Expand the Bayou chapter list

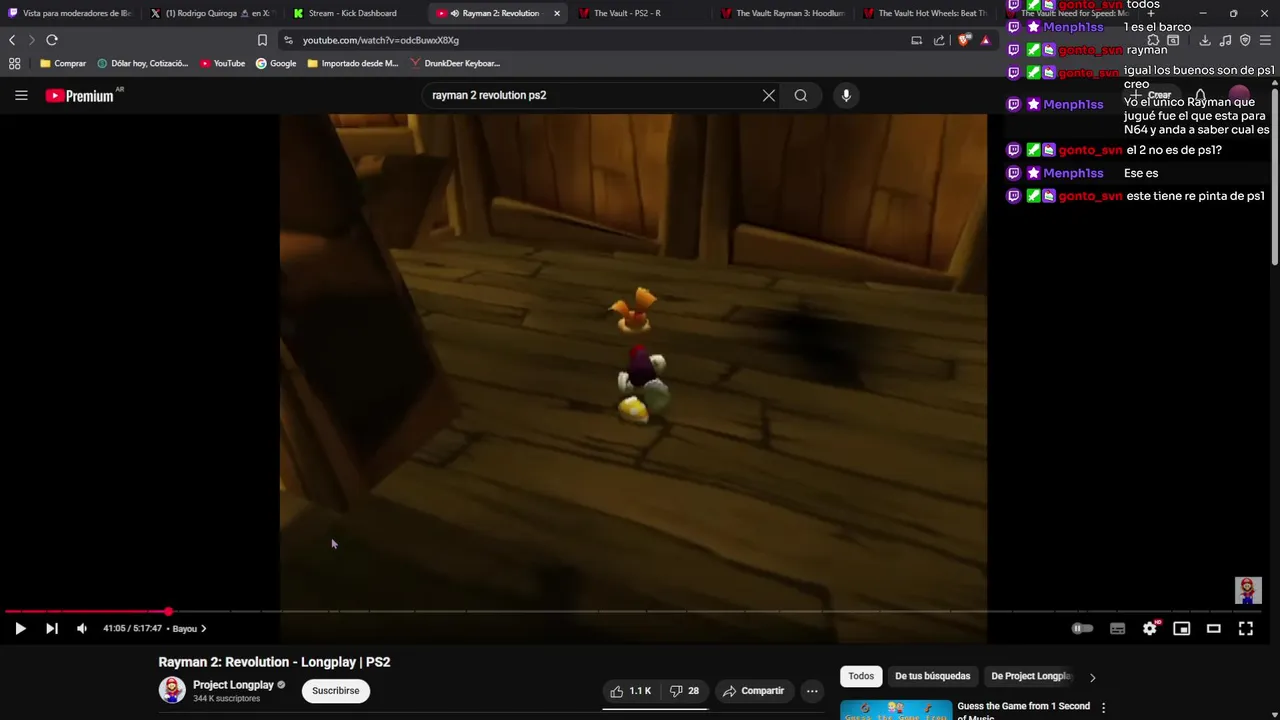point(189,629)
